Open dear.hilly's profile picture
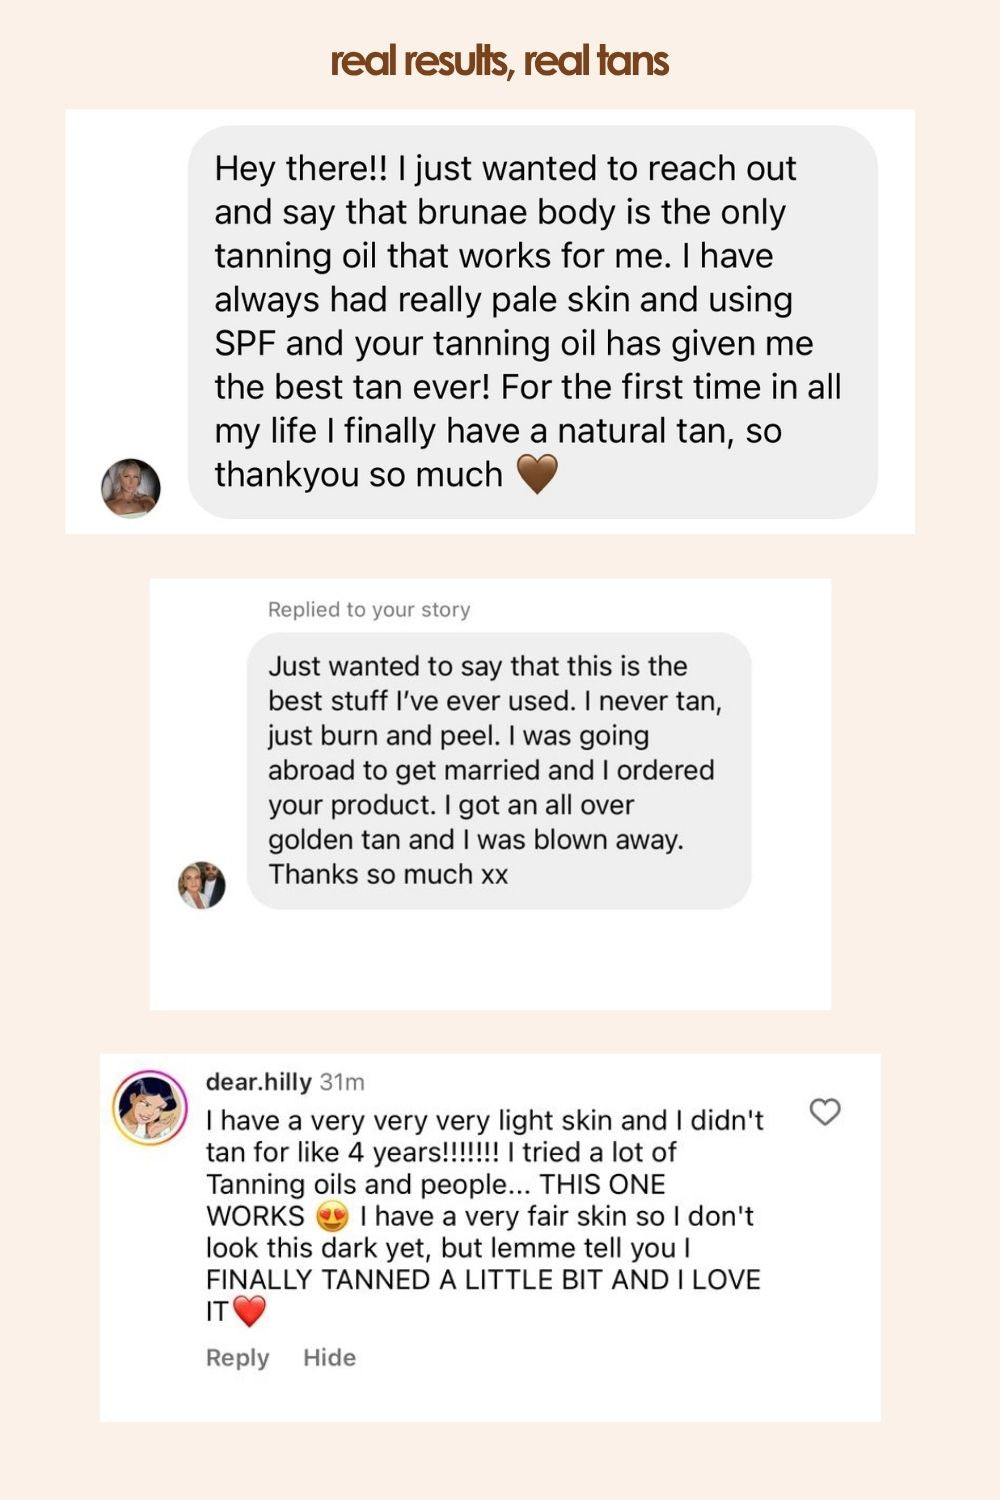 150,1108
